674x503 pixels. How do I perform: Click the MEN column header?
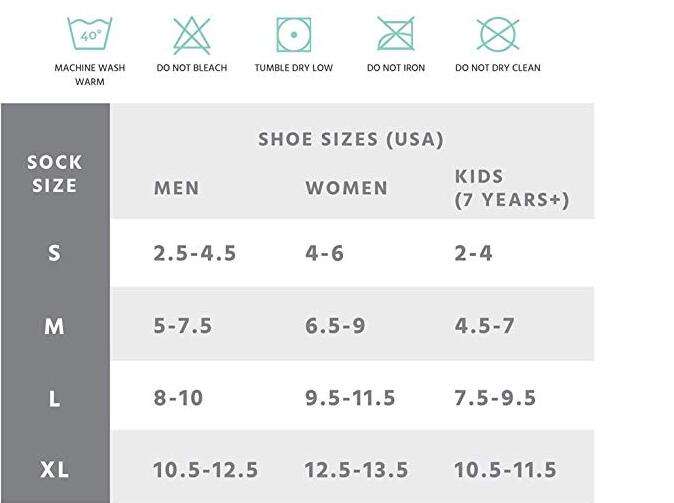pos(177,188)
